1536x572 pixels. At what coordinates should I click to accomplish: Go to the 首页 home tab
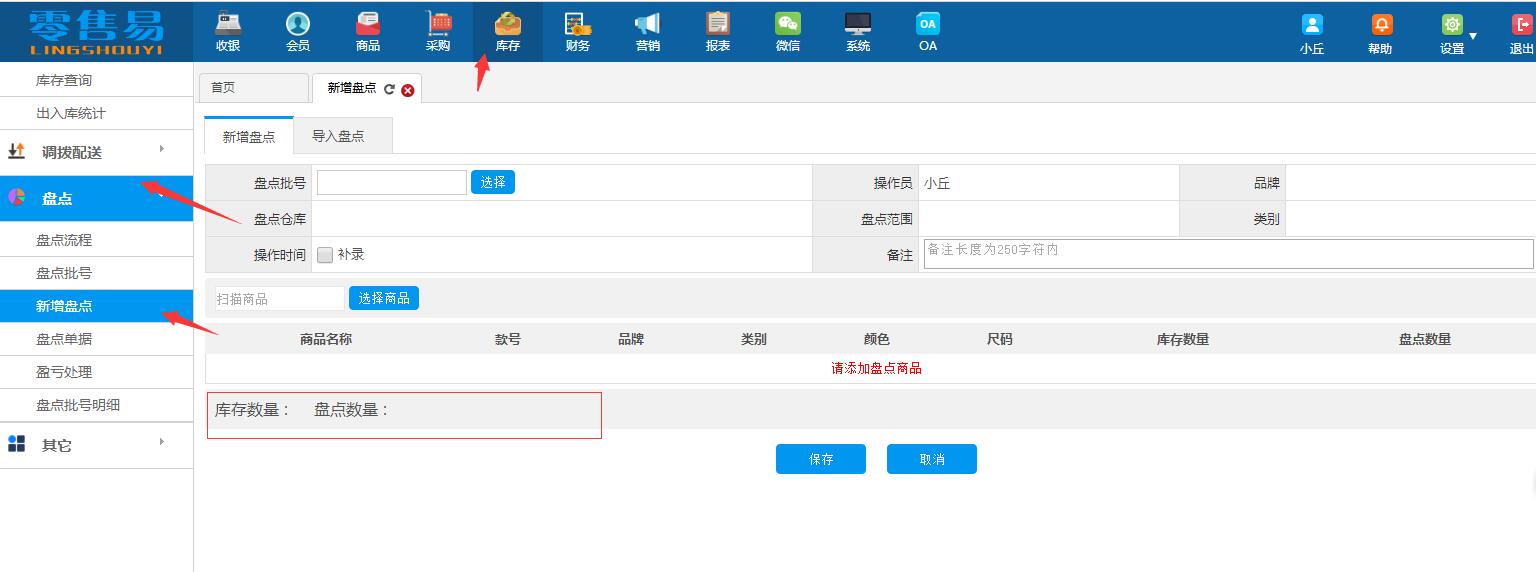point(253,88)
